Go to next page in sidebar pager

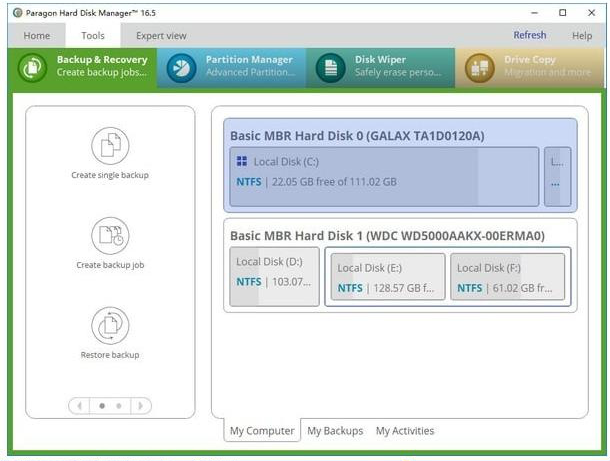pos(140,406)
